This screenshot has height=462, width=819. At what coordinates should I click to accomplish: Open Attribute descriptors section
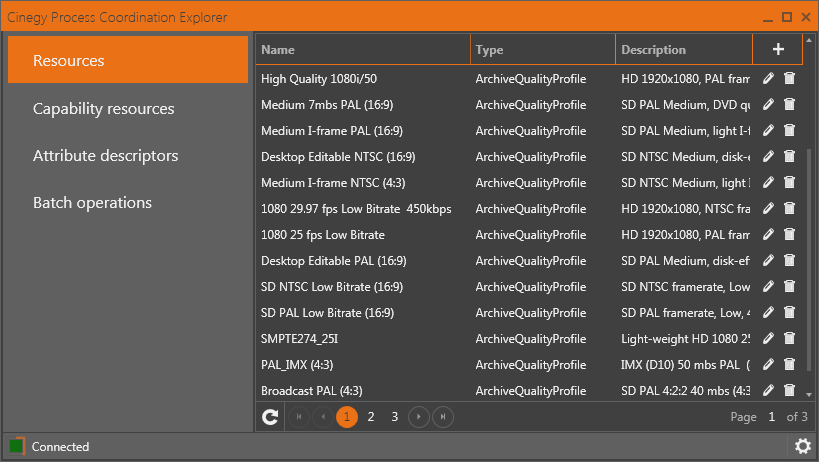pyautogui.click(x=106, y=156)
